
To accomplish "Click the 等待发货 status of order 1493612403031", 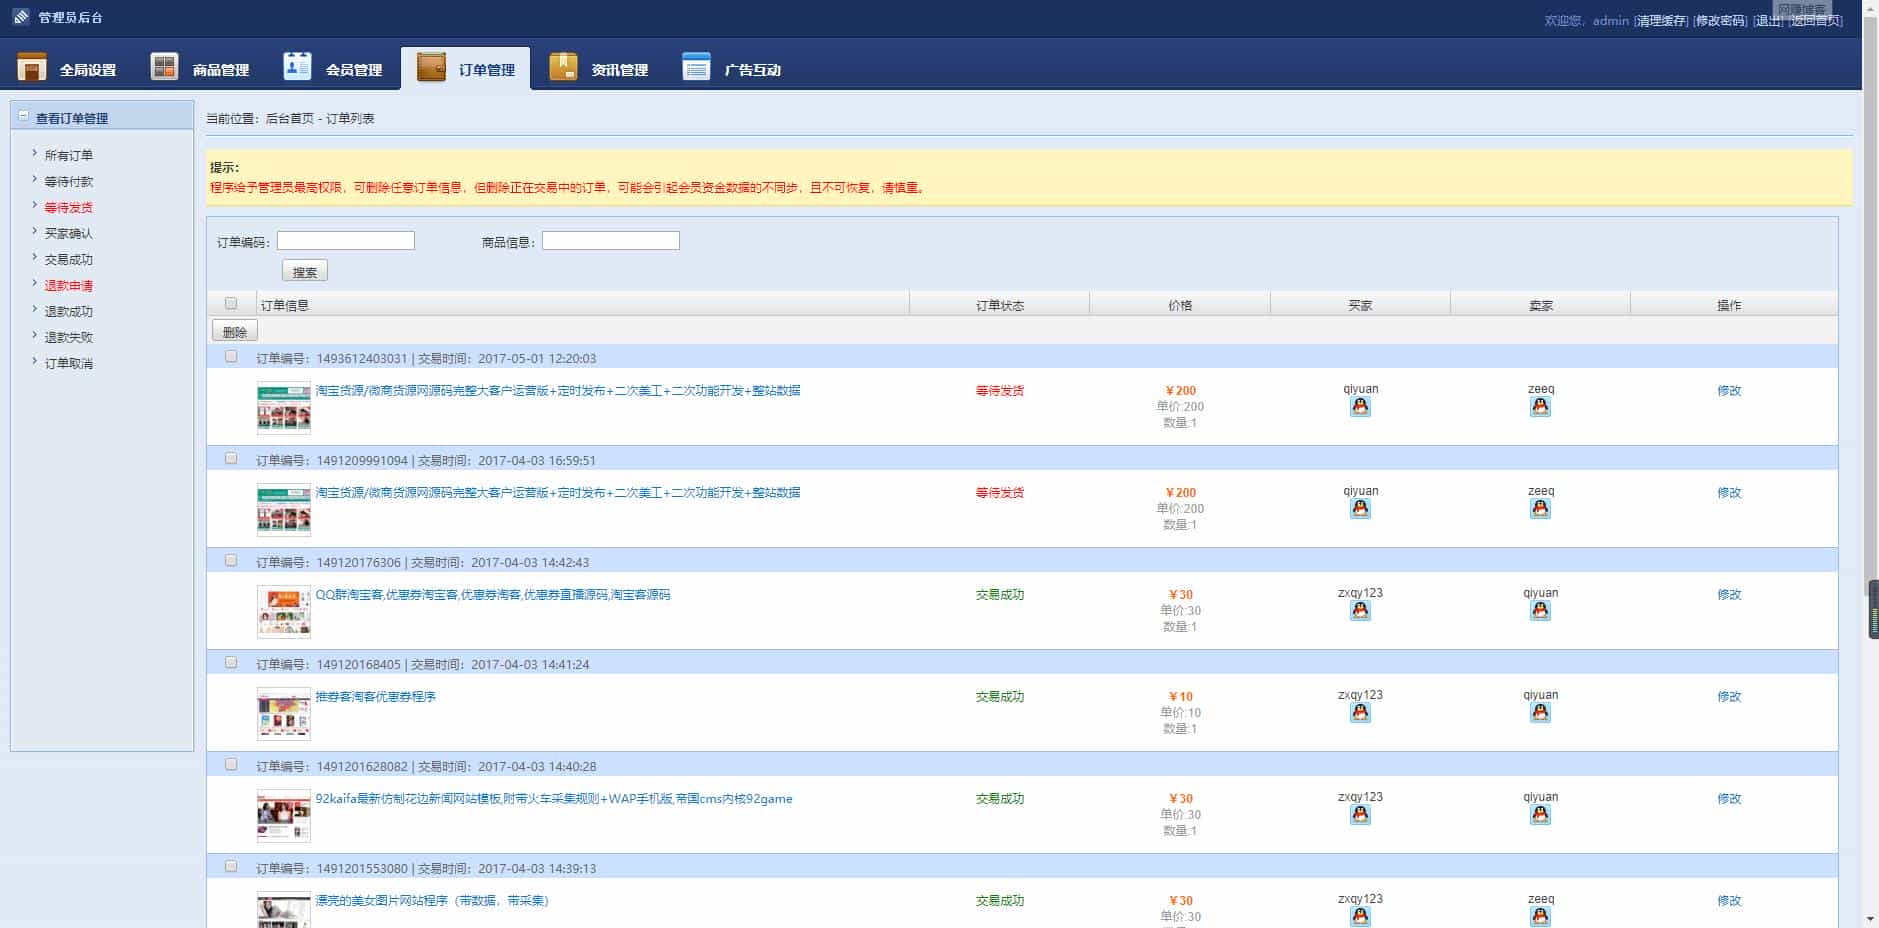I will coord(1000,390).
